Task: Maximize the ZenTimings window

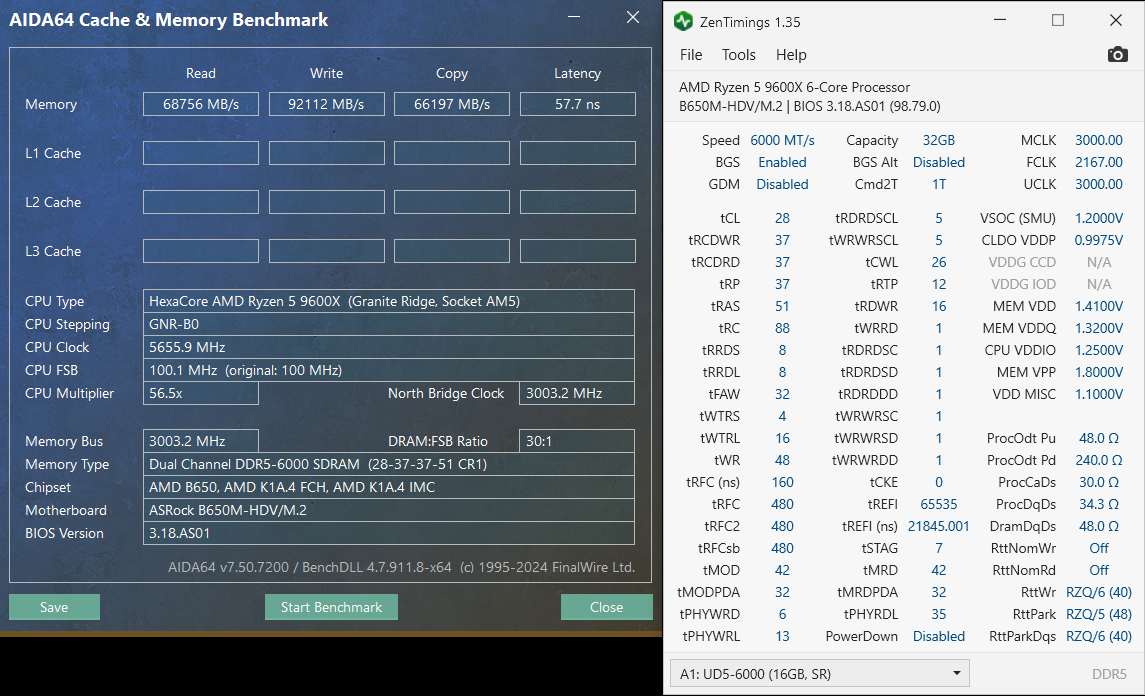Action: (x=1057, y=20)
